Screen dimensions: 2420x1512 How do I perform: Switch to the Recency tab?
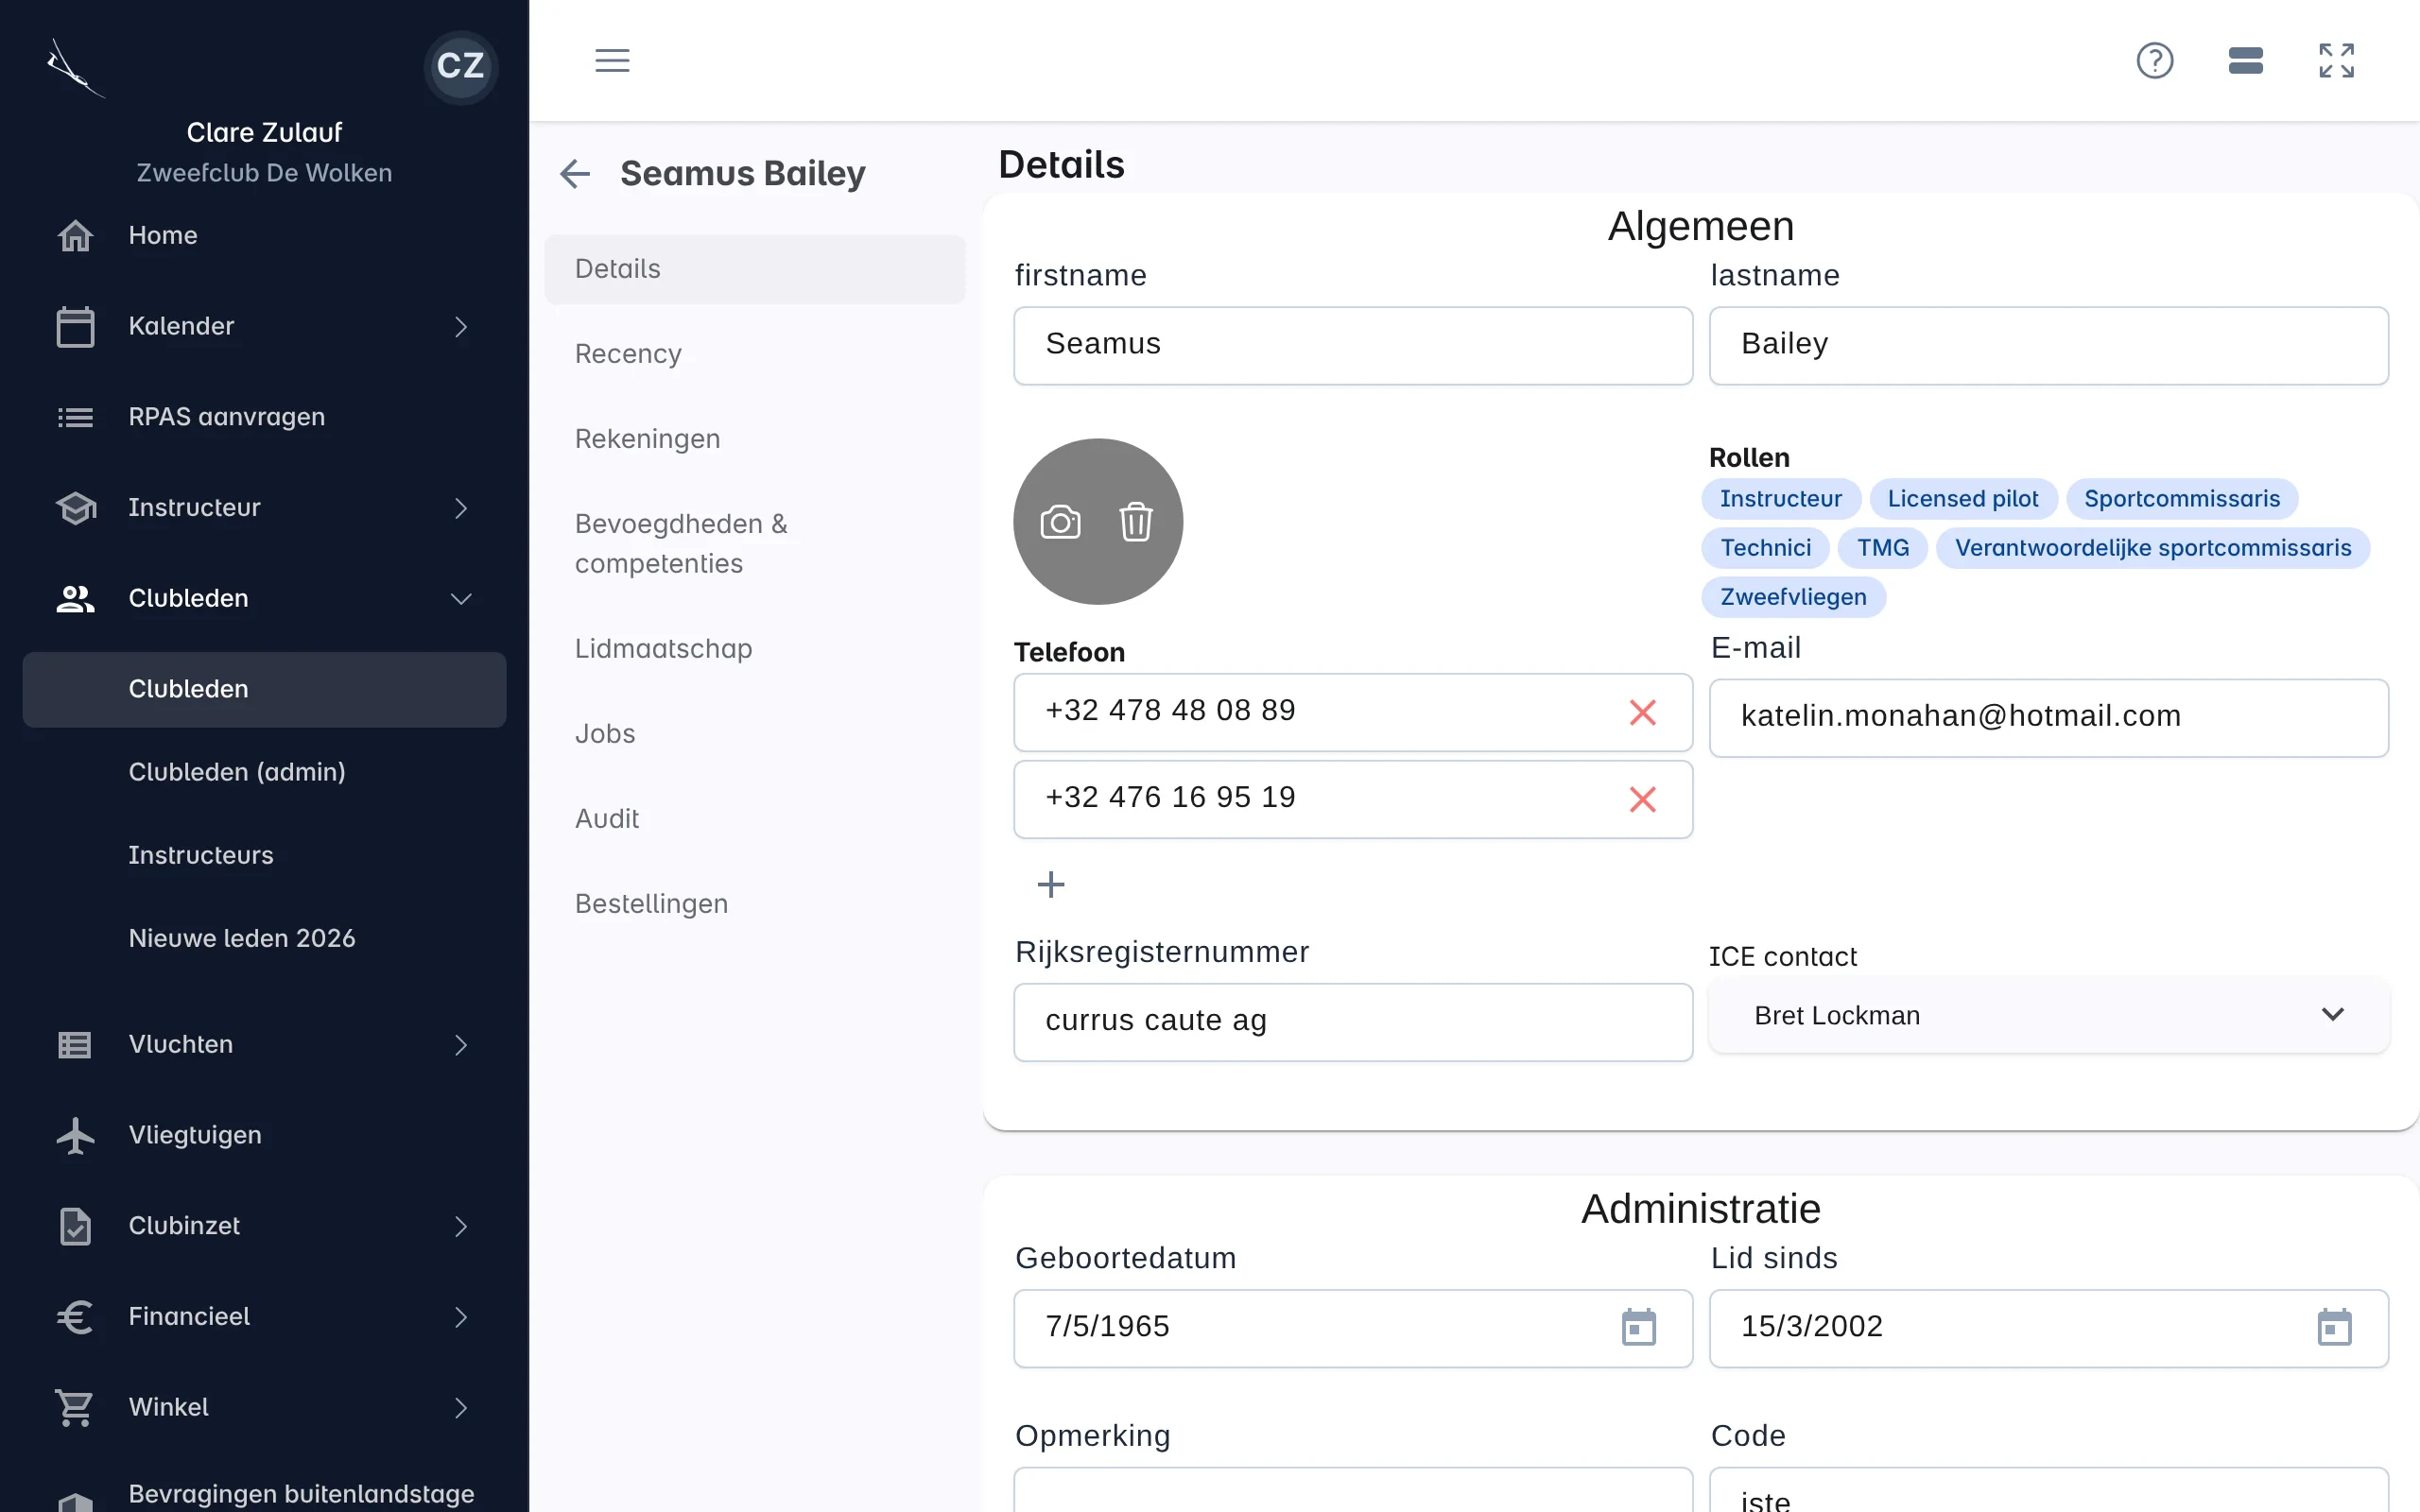point(754,354)
